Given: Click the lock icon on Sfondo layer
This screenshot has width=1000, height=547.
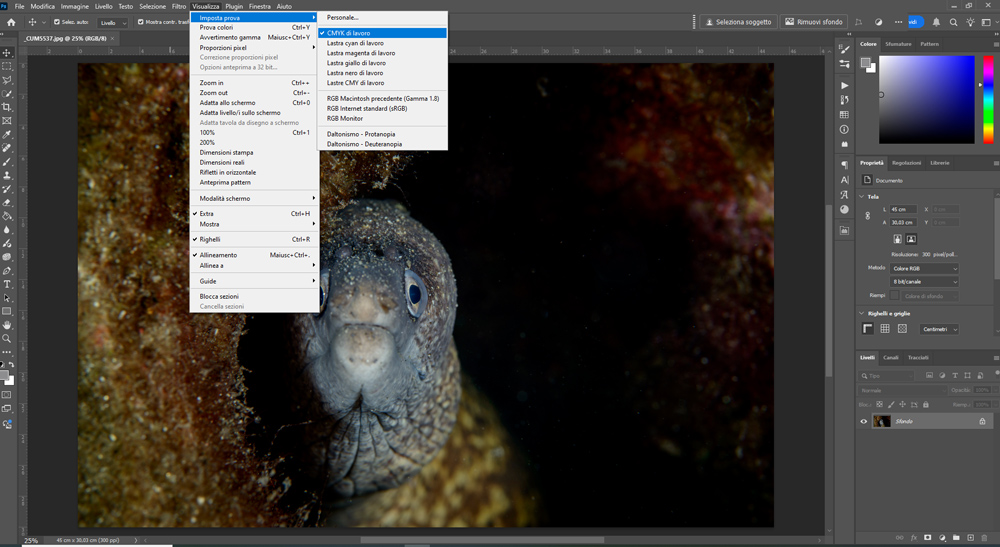Looking at the screenshot, I should click(982, 422).
